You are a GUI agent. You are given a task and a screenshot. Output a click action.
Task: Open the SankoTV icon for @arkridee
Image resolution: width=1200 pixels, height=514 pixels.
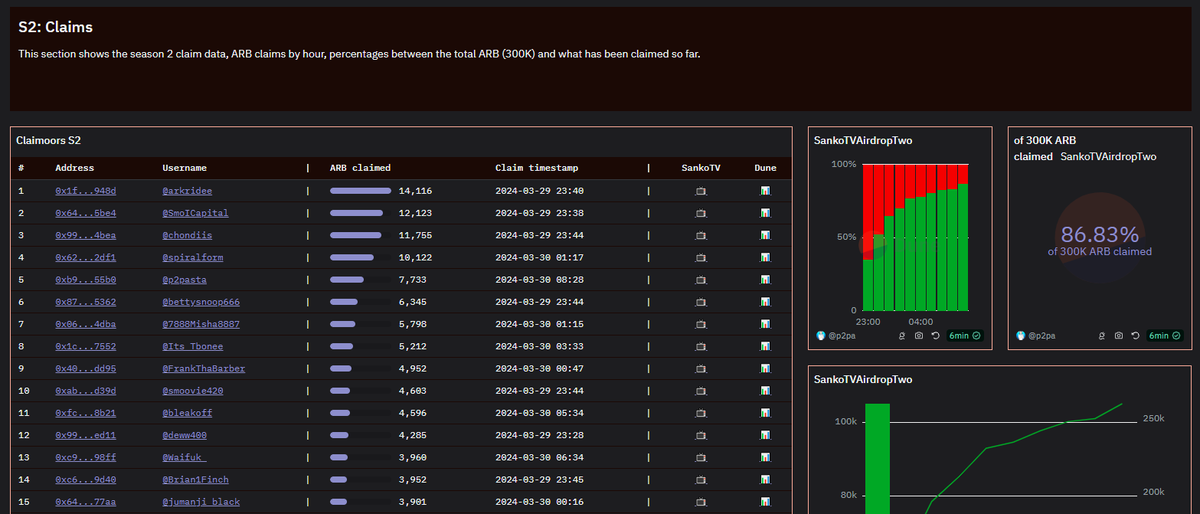point(701,190)
